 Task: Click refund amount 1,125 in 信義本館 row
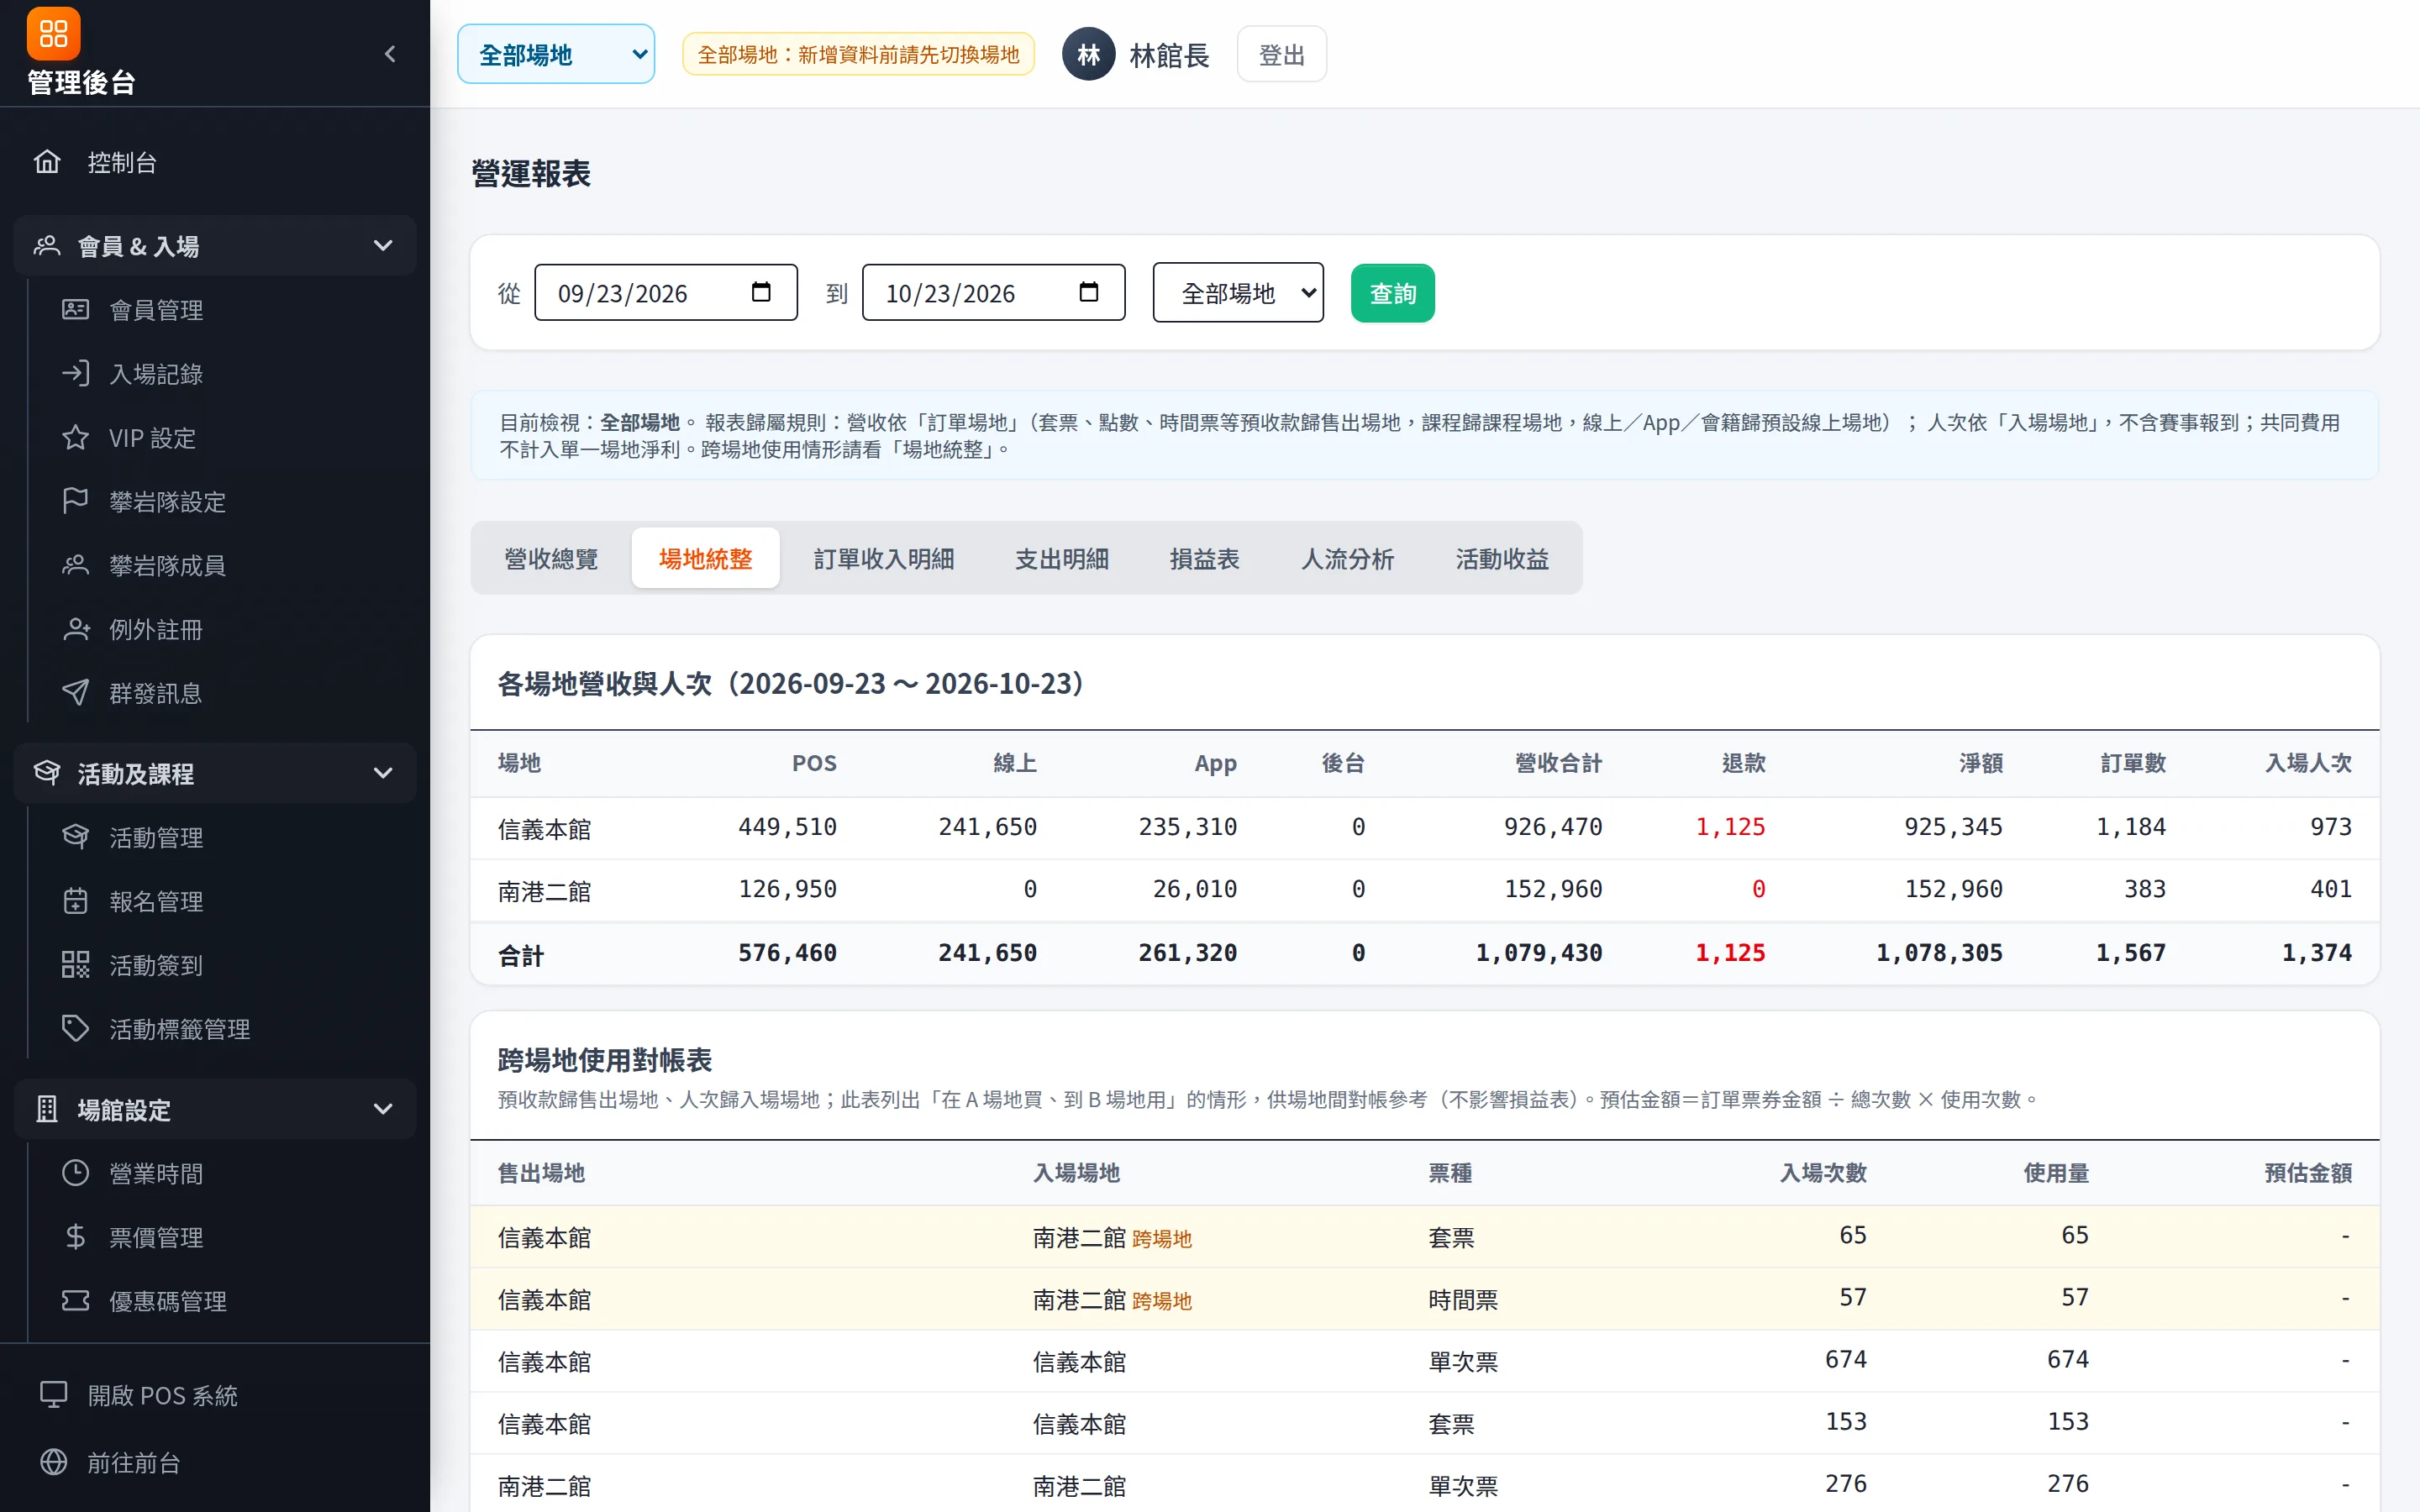(1730, 827)
